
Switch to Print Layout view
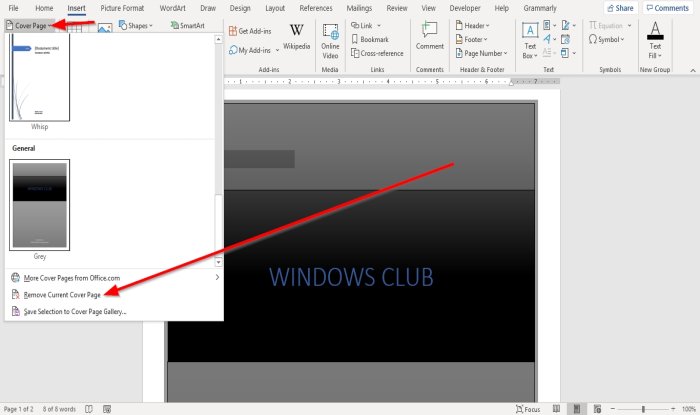[577, 409]
